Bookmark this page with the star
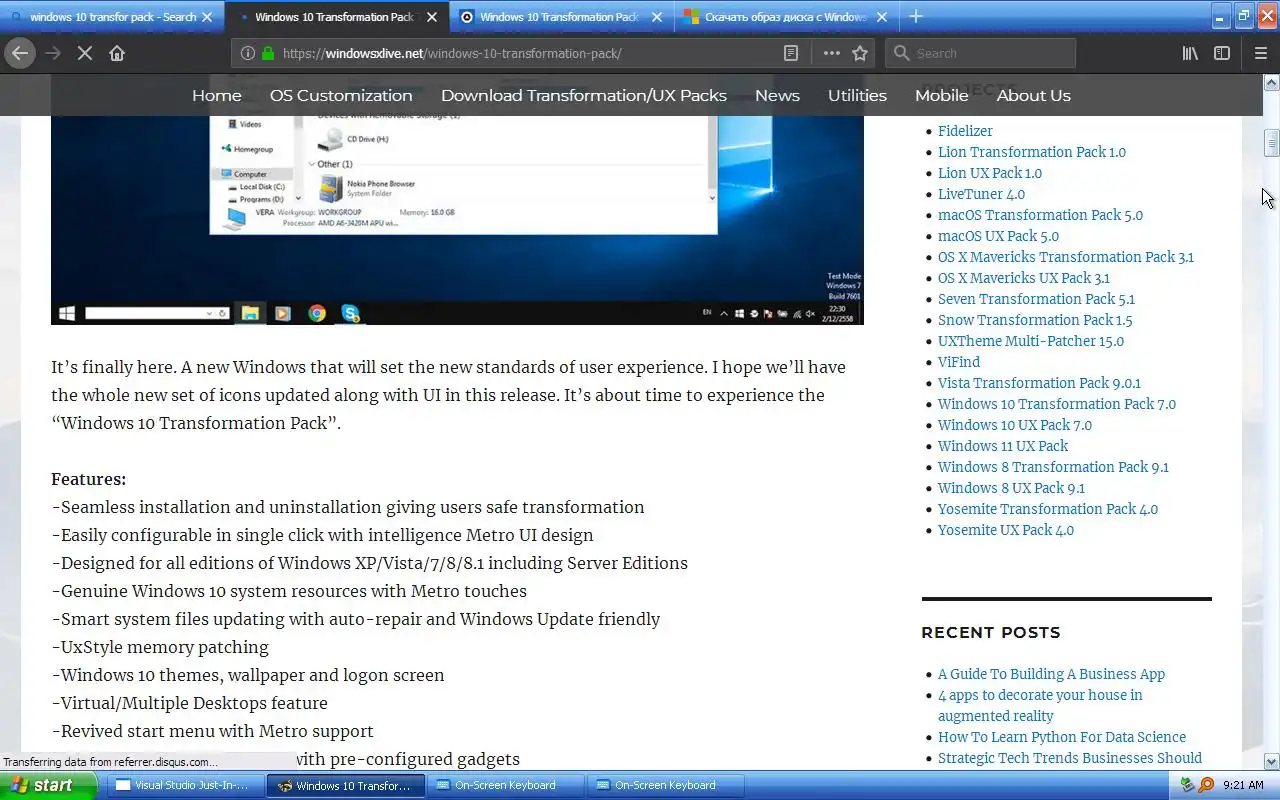The width and height of the screenshot is (1280, 800). tap(860, 53)
